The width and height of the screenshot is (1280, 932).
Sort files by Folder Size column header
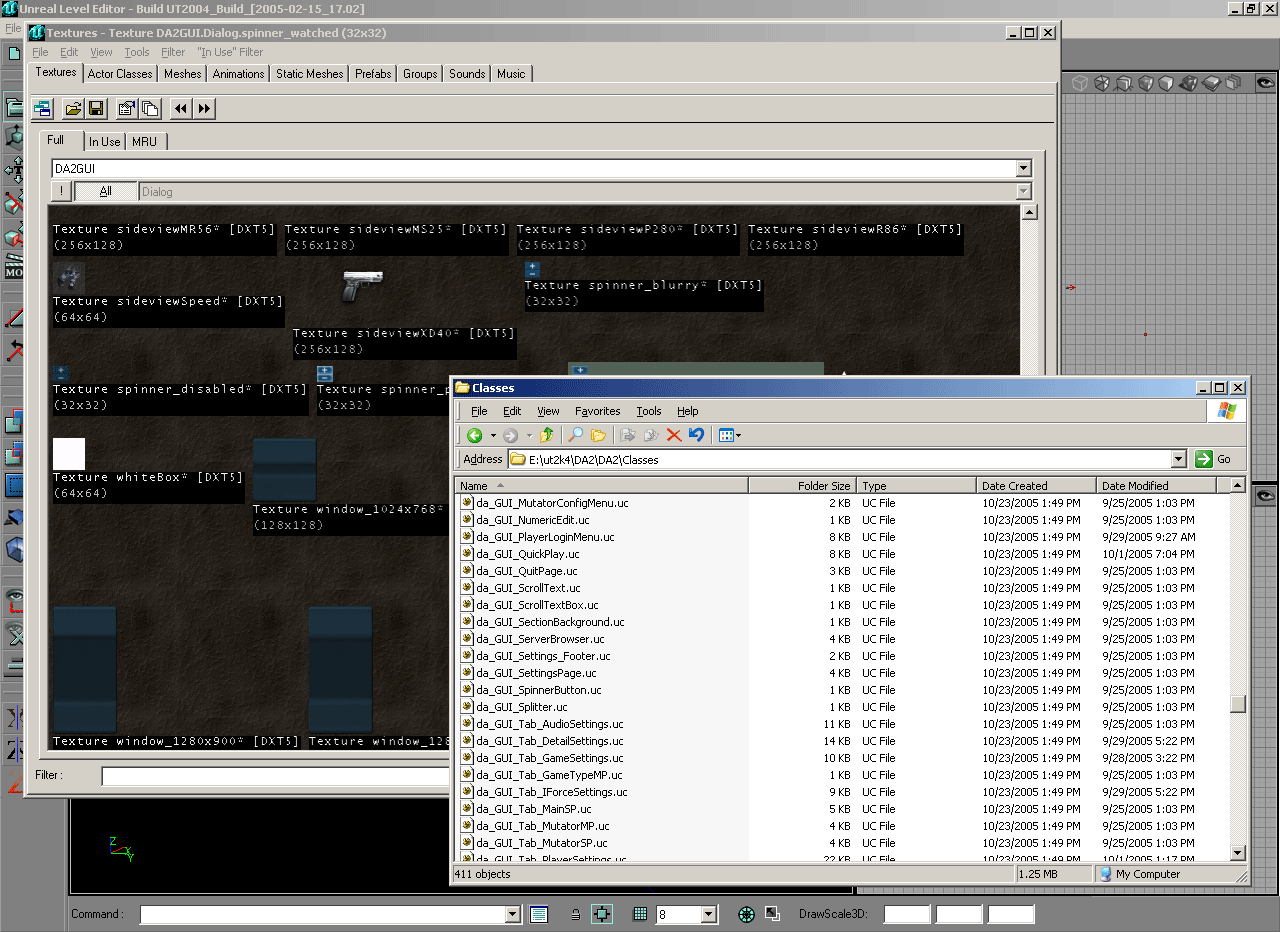click(x=803, y=486)
